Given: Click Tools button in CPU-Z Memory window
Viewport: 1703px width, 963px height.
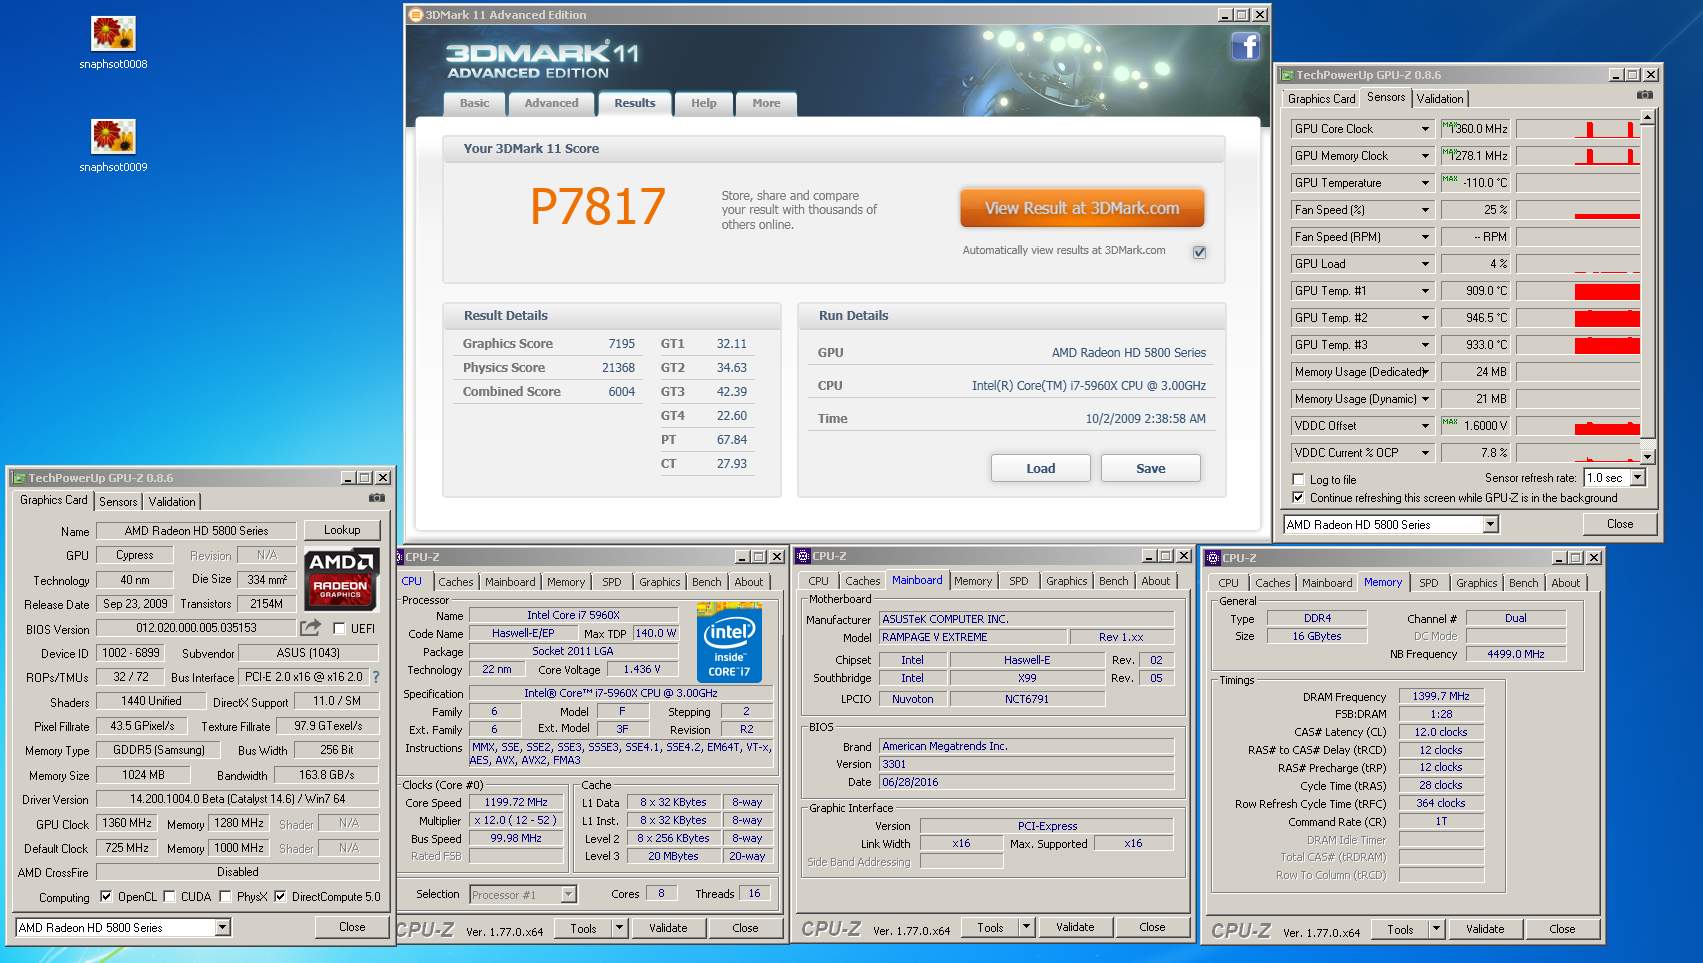Looking at the screenshot, I should coord(1400,929).
